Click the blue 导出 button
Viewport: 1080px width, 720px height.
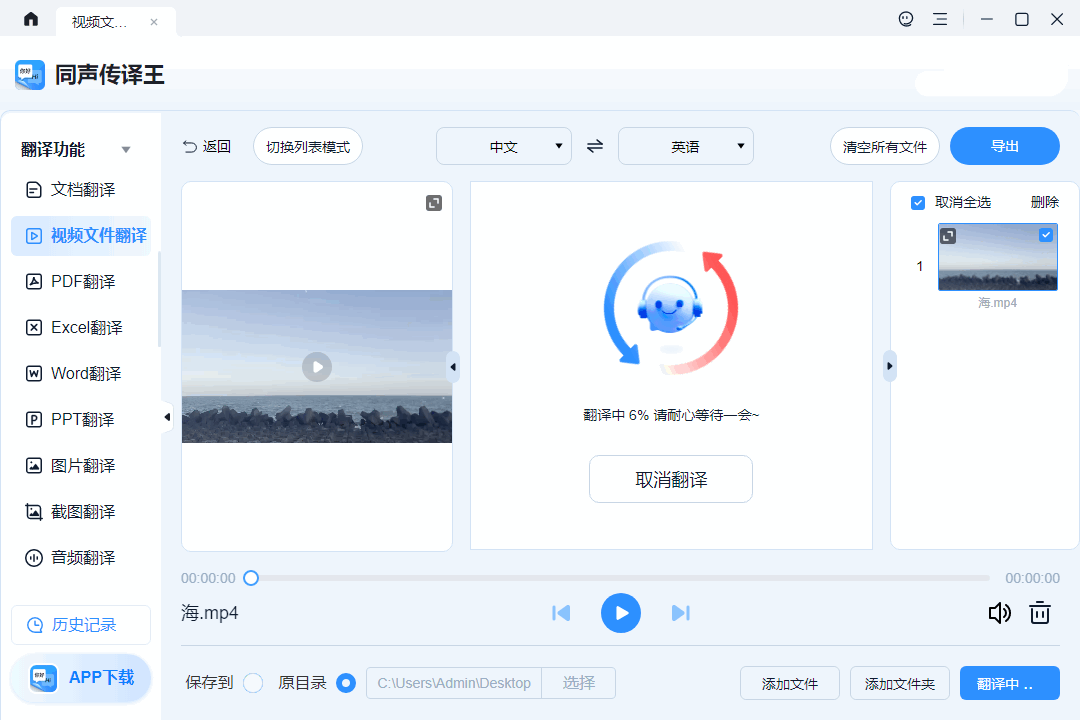click(x=1004, y=146)
